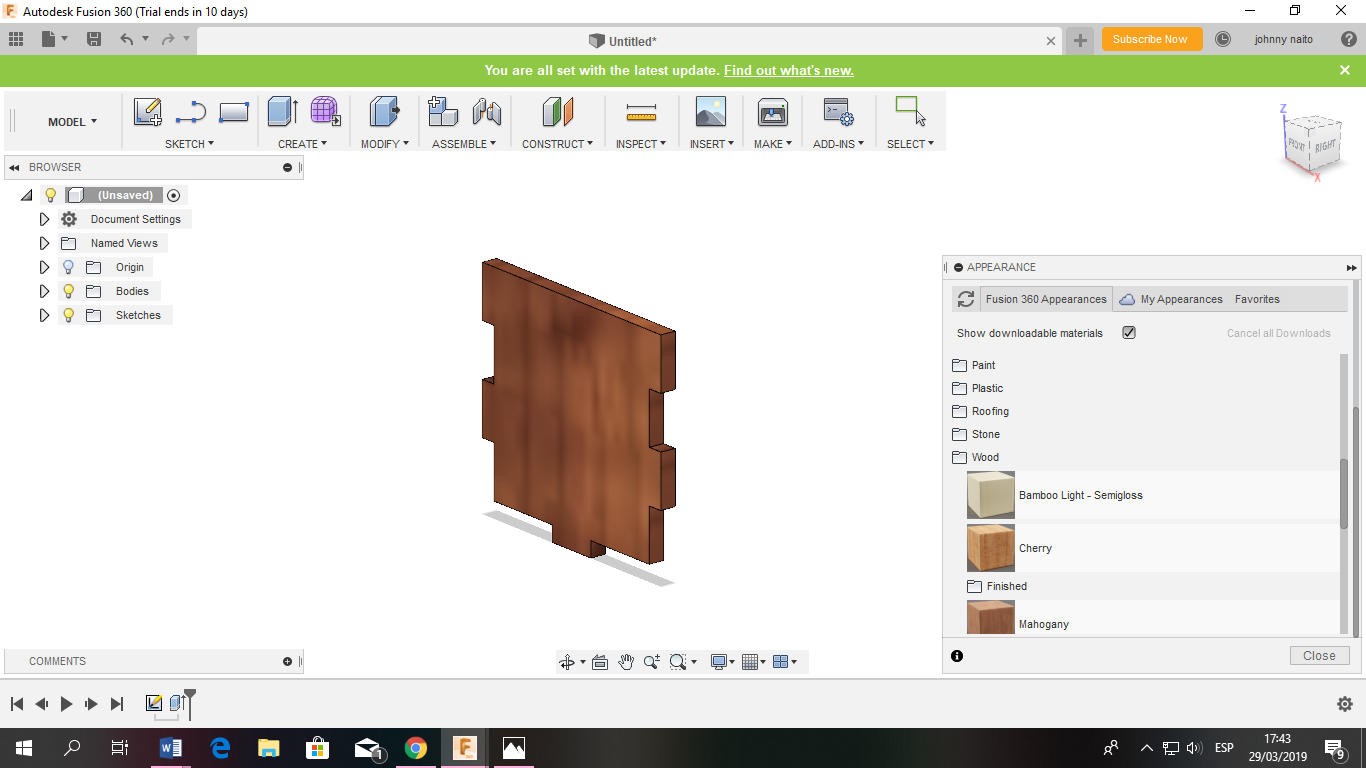Viewport: 1366px width, 768px height.
Task: Select the Line sketch tool icon
Action: [190, 112]
